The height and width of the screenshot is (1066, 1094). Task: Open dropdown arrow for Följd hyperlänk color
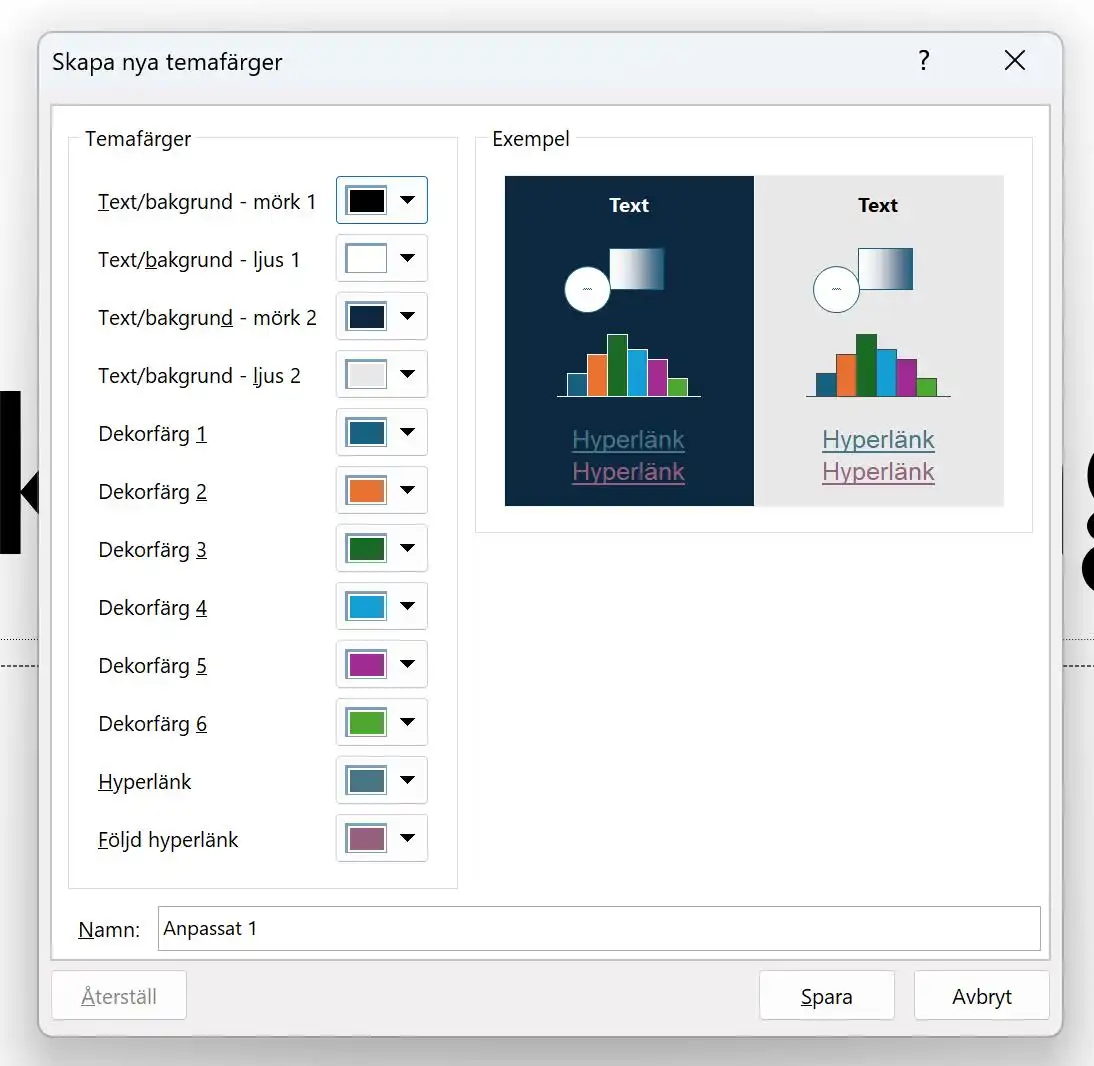[x=407, y=837]
